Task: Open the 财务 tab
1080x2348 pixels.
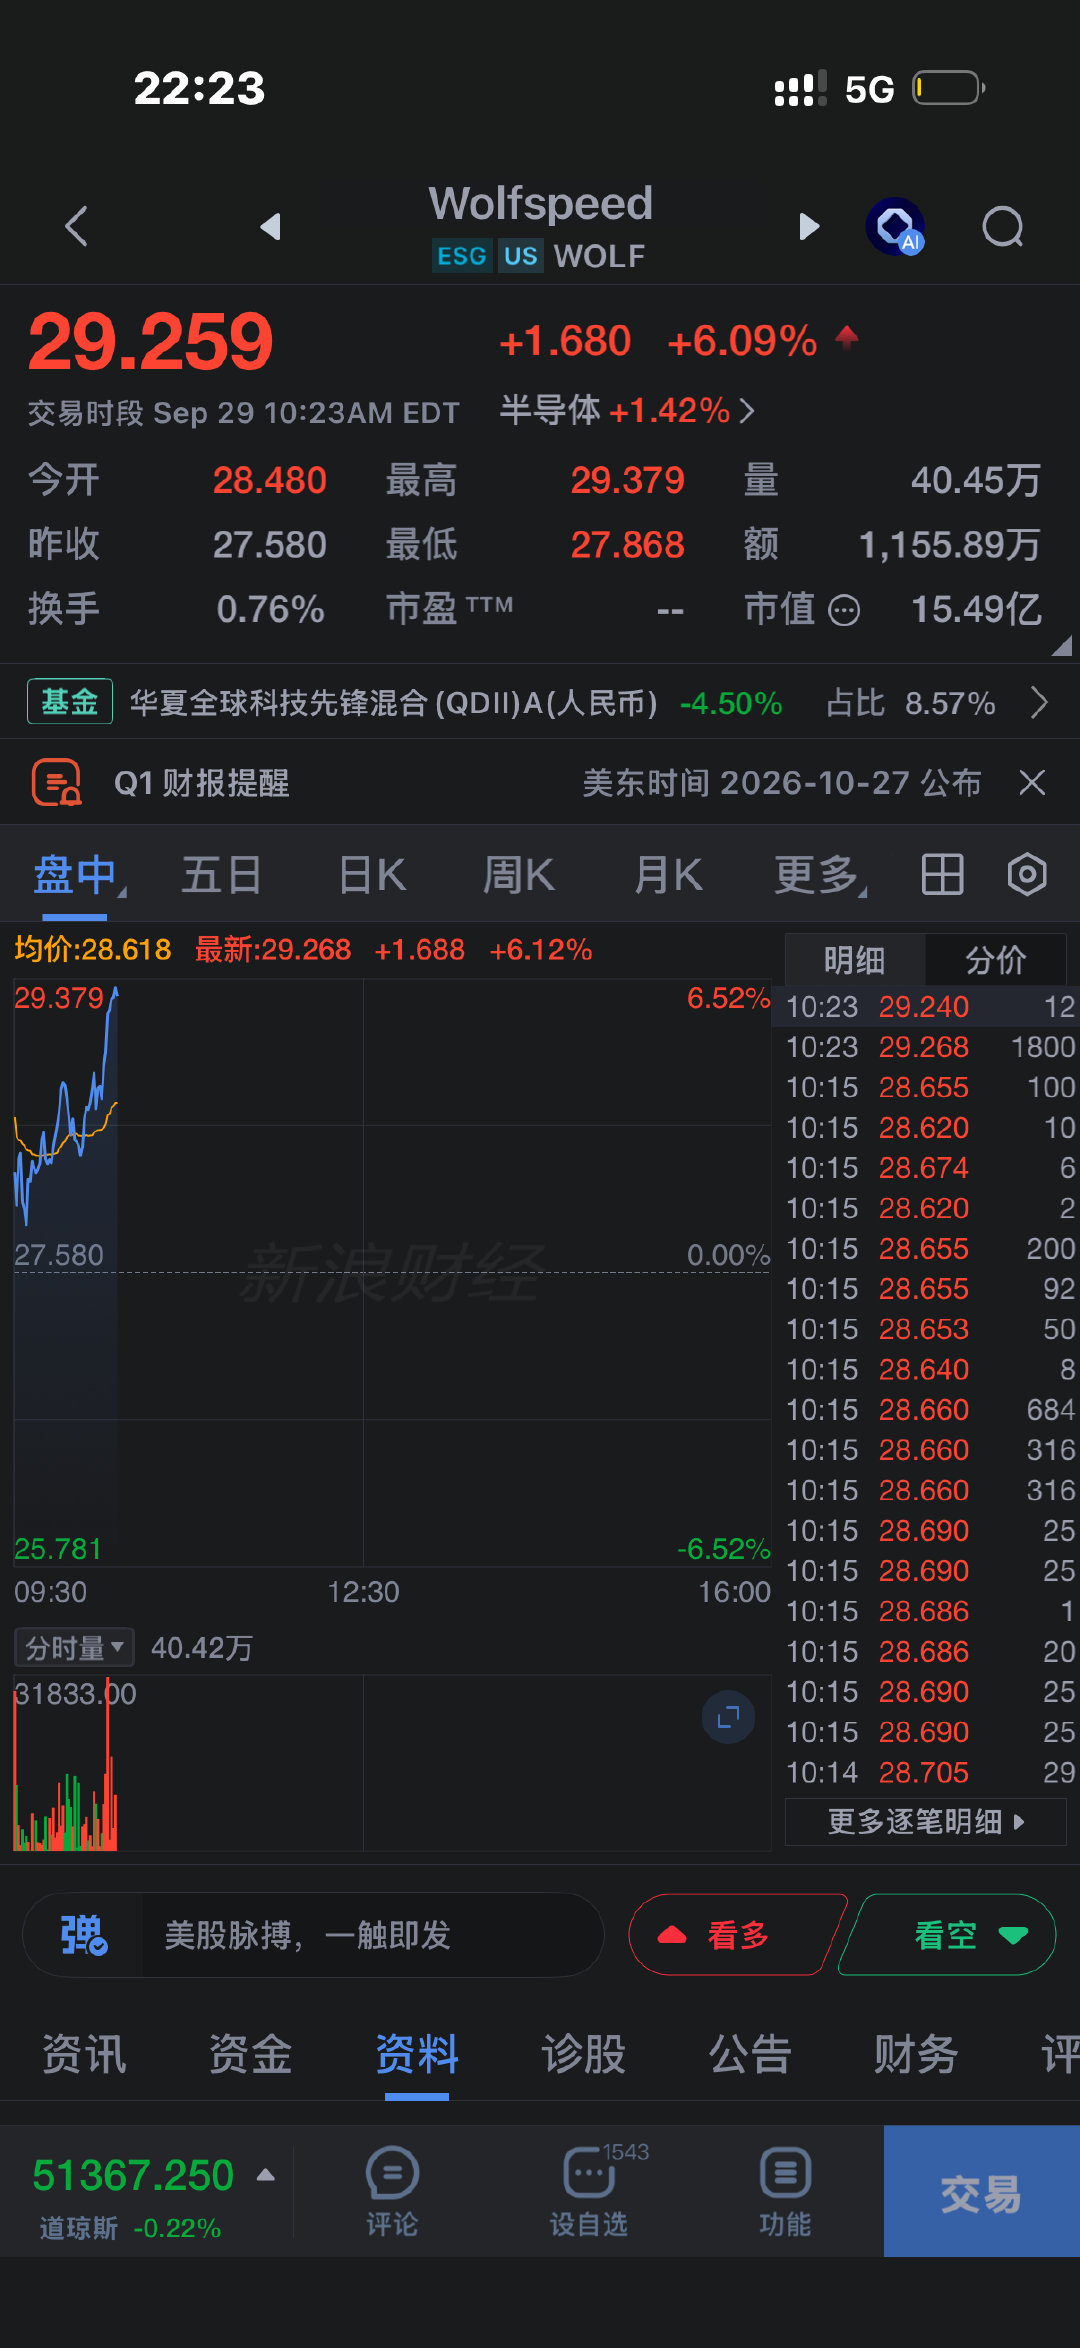Action: (x=916, y=2055)
